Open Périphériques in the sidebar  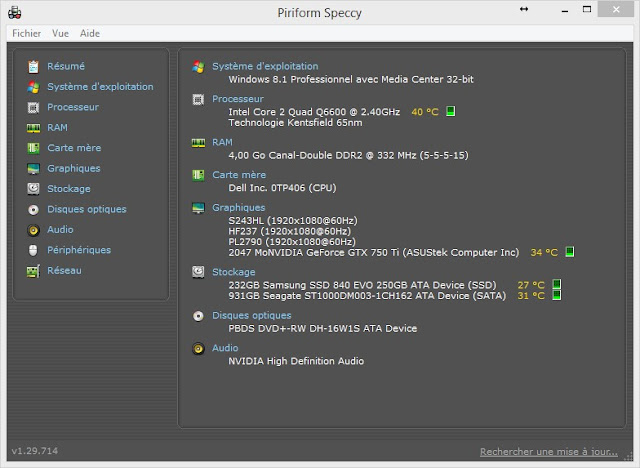tap(79, 250)
